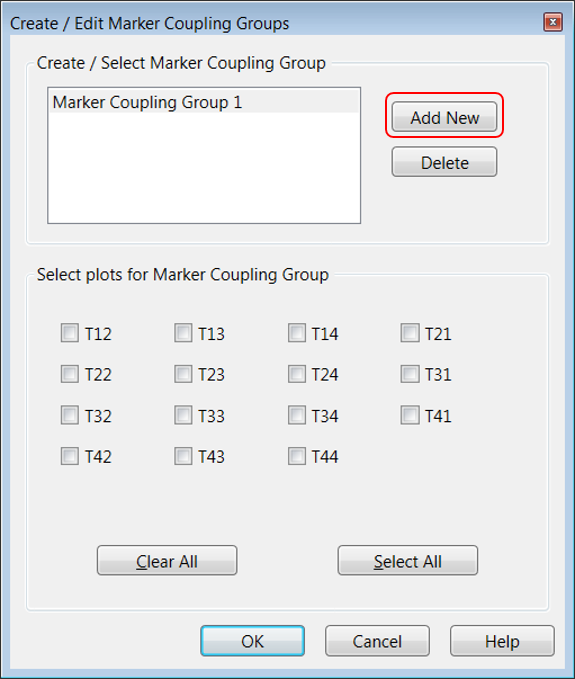The width and height of the screenshot is (575, 679).
Task: Tick the T41 plot checkbox
Action: coord(410,415)
